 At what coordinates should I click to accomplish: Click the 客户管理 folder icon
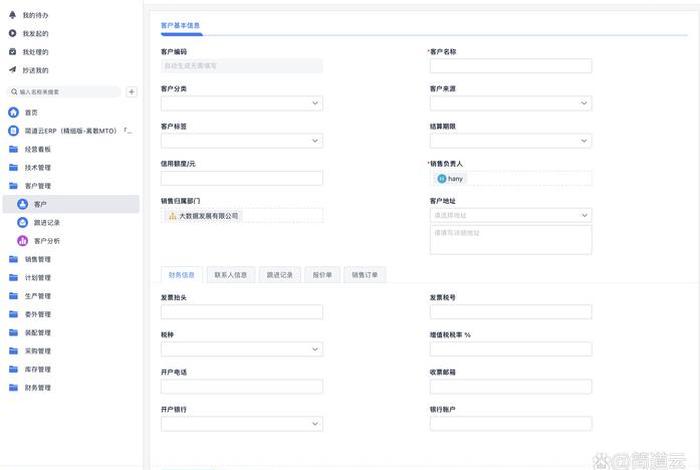coord(13,186)
